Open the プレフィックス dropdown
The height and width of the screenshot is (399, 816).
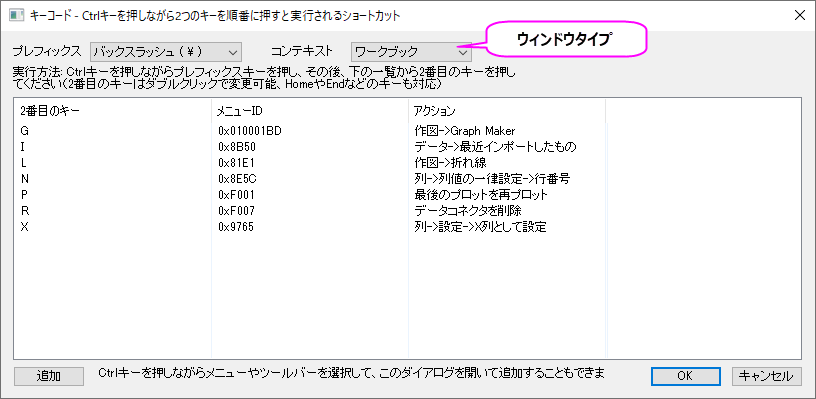(x=165, y=52)
